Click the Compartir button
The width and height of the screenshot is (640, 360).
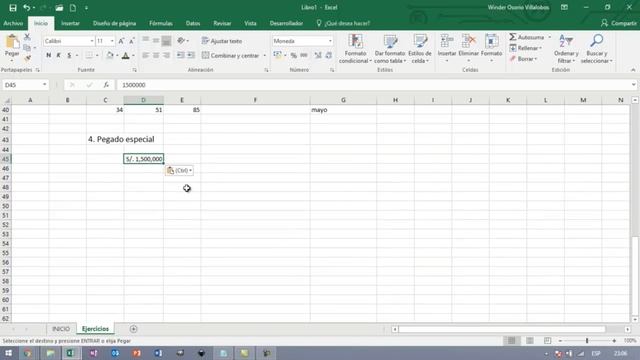coord(619,23)
